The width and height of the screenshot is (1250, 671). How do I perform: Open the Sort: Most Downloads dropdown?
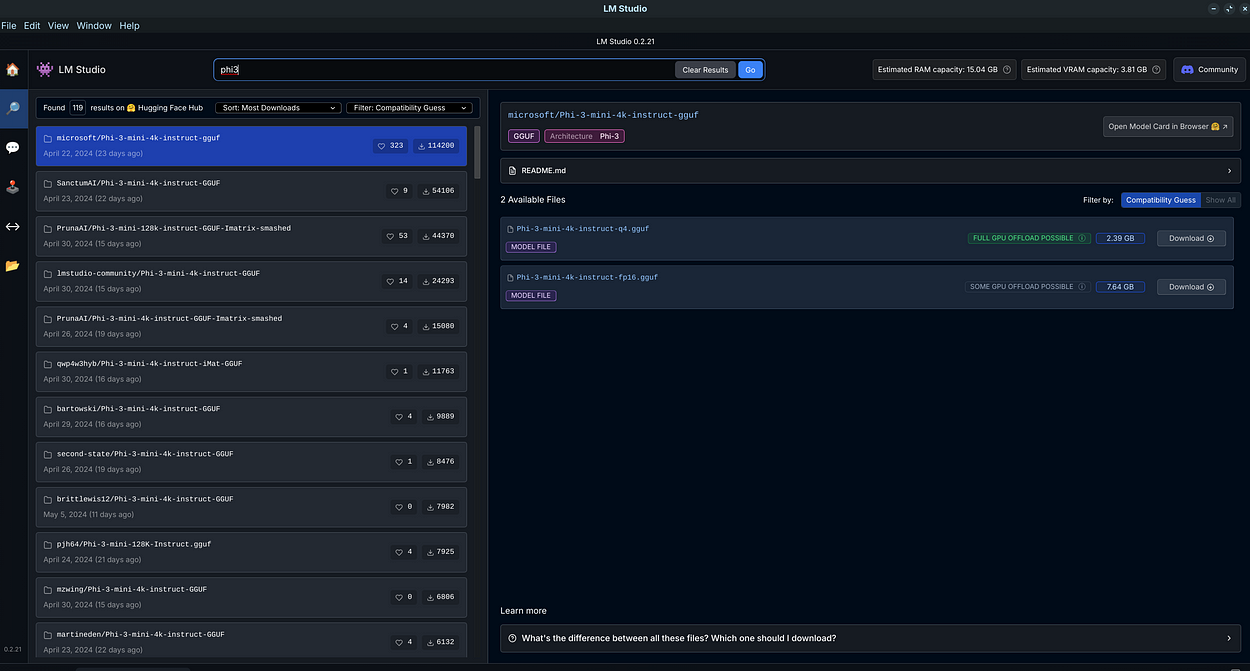(x=279, y=108)
